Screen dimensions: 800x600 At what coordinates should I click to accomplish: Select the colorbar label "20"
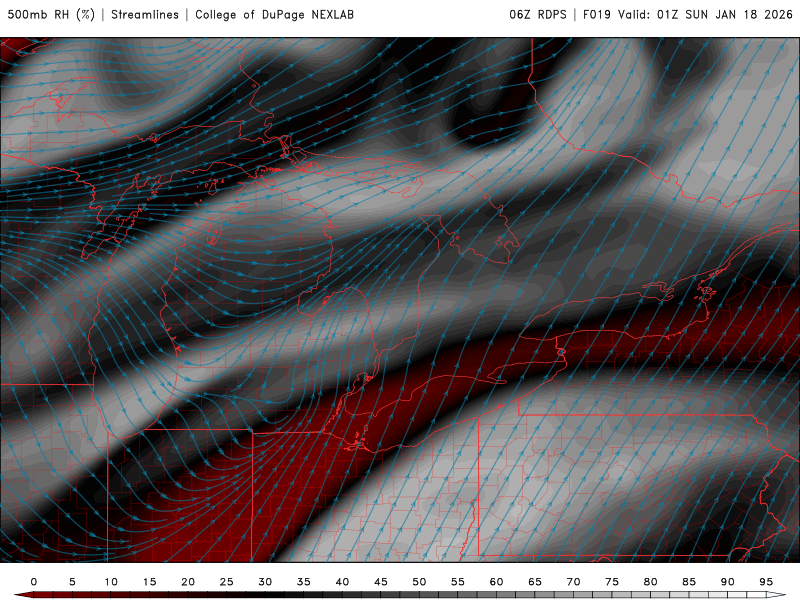pyautogui.click(x=188, y=582)
